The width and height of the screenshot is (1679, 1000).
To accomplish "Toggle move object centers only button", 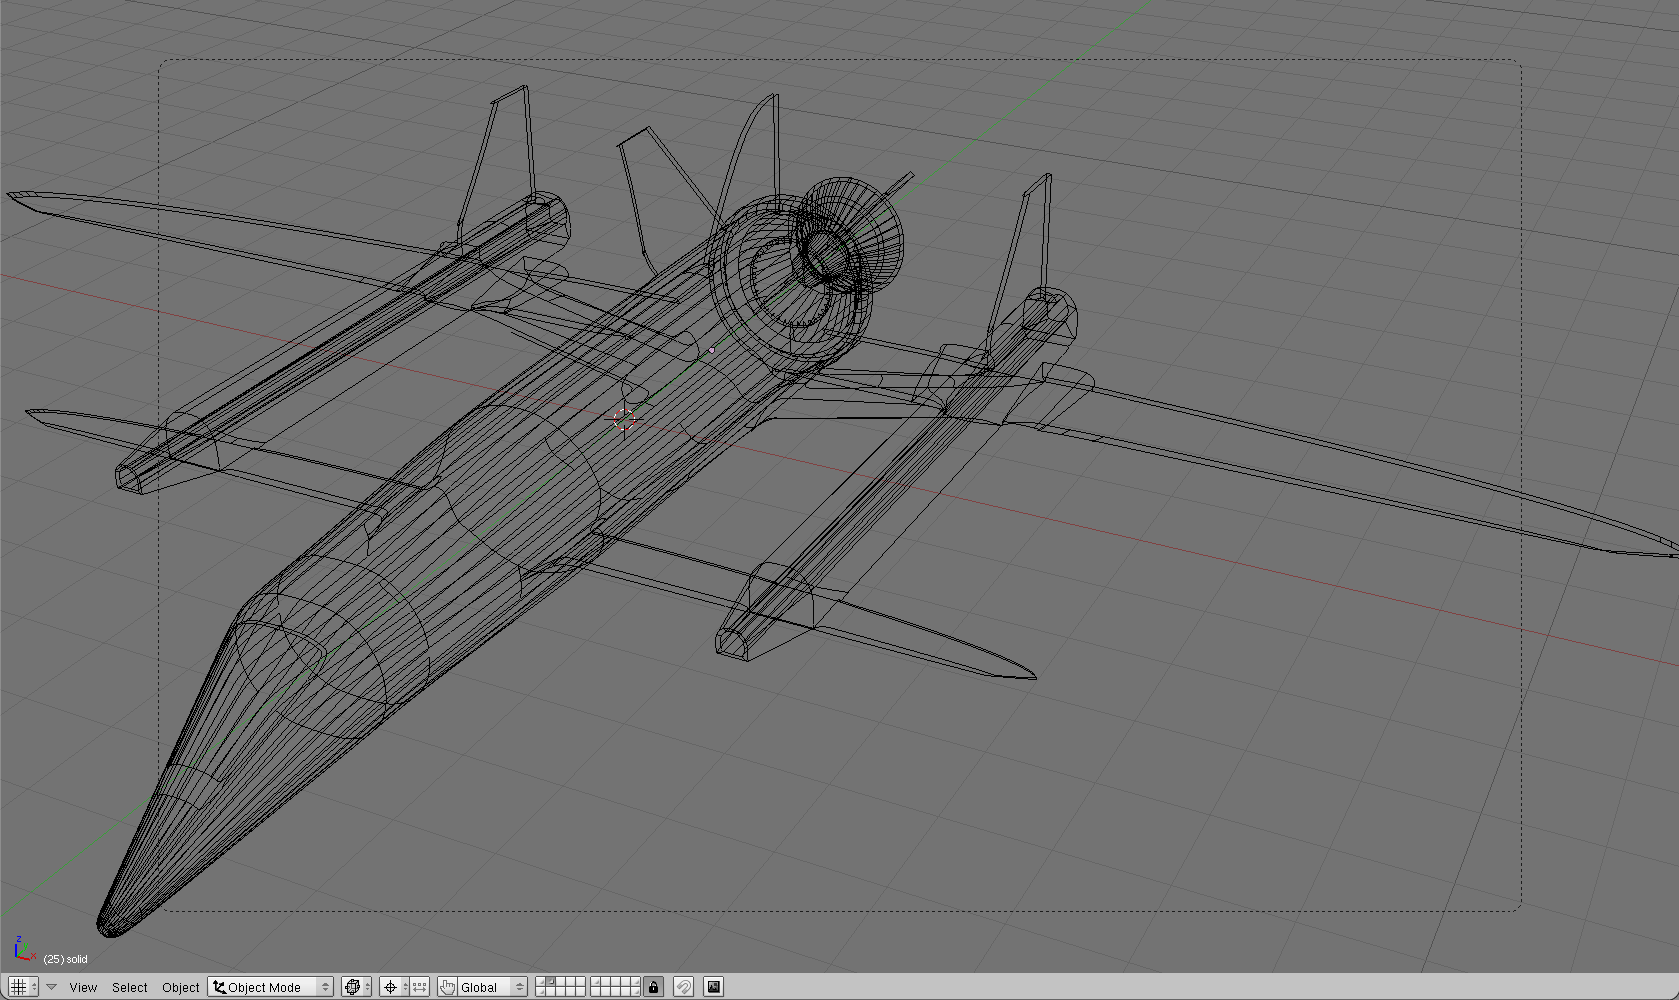I will (419, 987).
